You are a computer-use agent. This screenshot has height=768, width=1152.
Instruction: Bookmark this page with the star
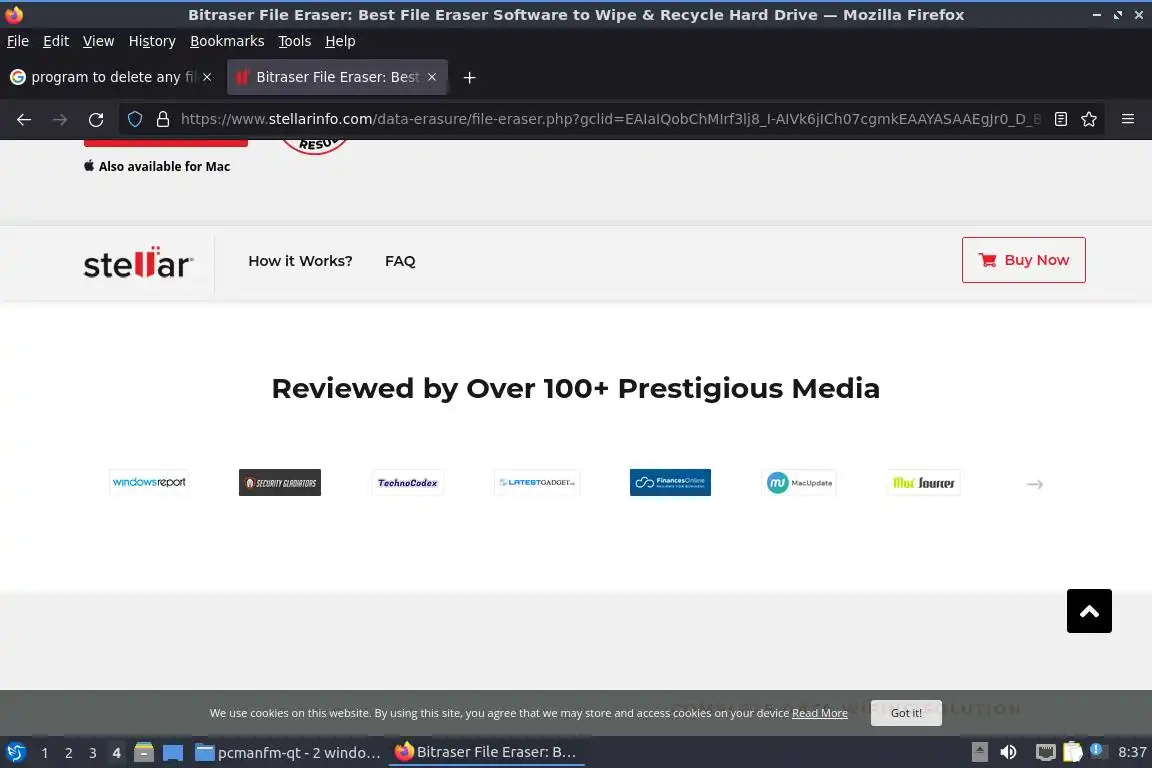[x=1089, y=119]
